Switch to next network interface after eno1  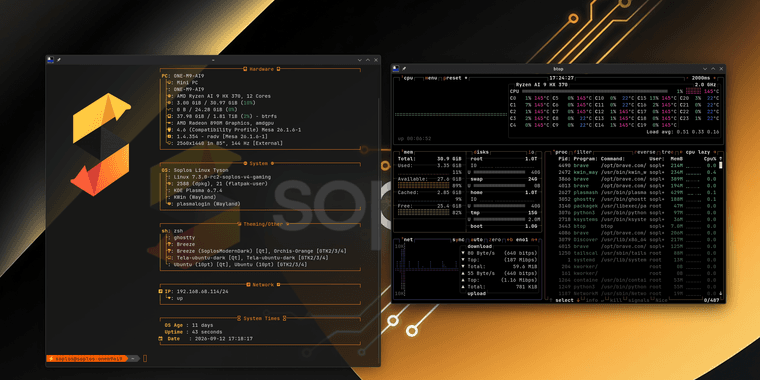pos(535,239)
